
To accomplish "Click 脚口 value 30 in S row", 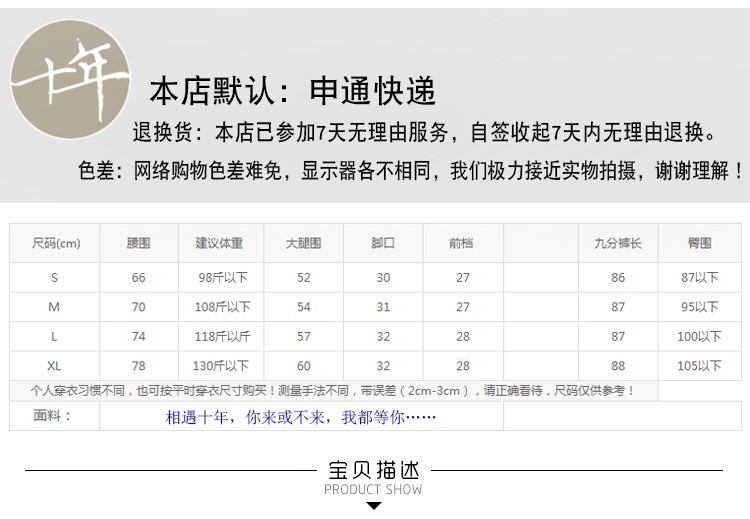I will click(x=383, y=277).
